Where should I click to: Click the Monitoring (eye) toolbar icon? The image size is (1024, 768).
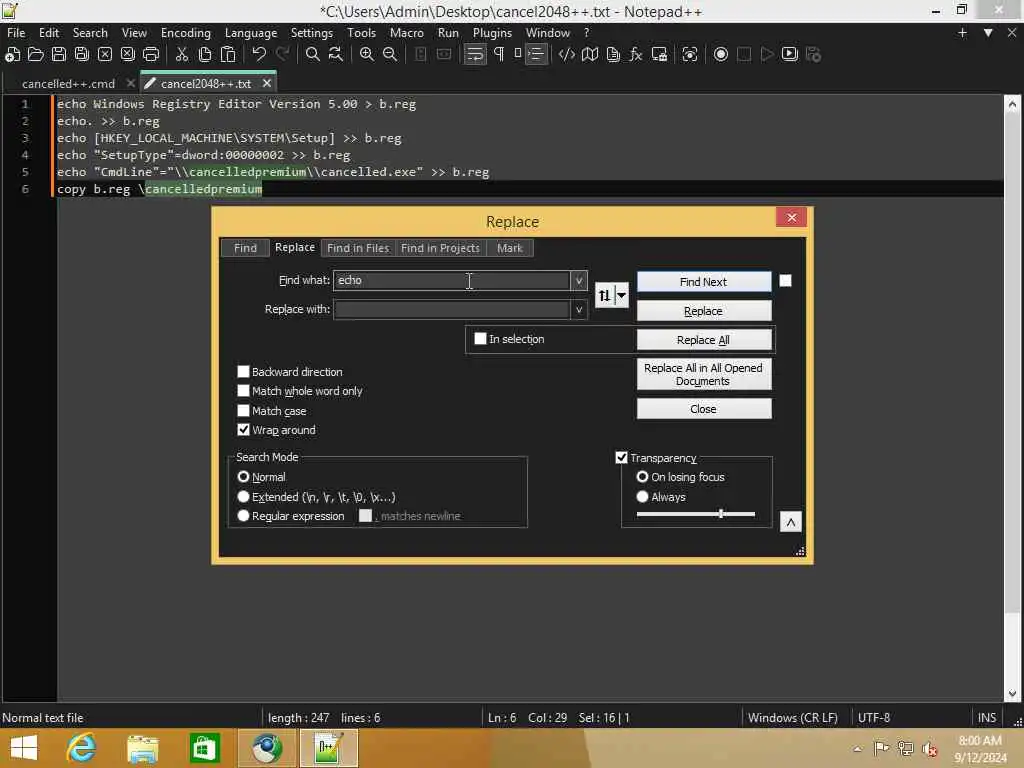pyautogui.click(x=690, y=54)
